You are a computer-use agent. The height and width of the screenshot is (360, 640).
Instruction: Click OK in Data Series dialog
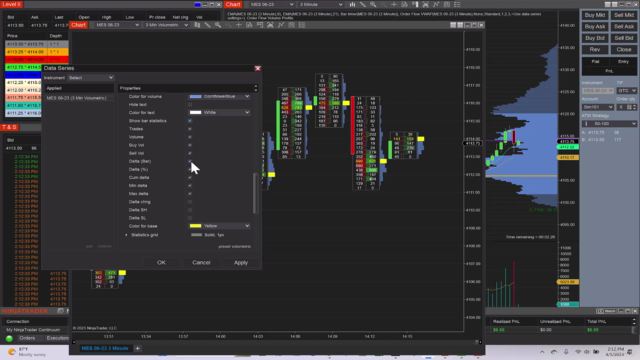[x=161, y=262]
